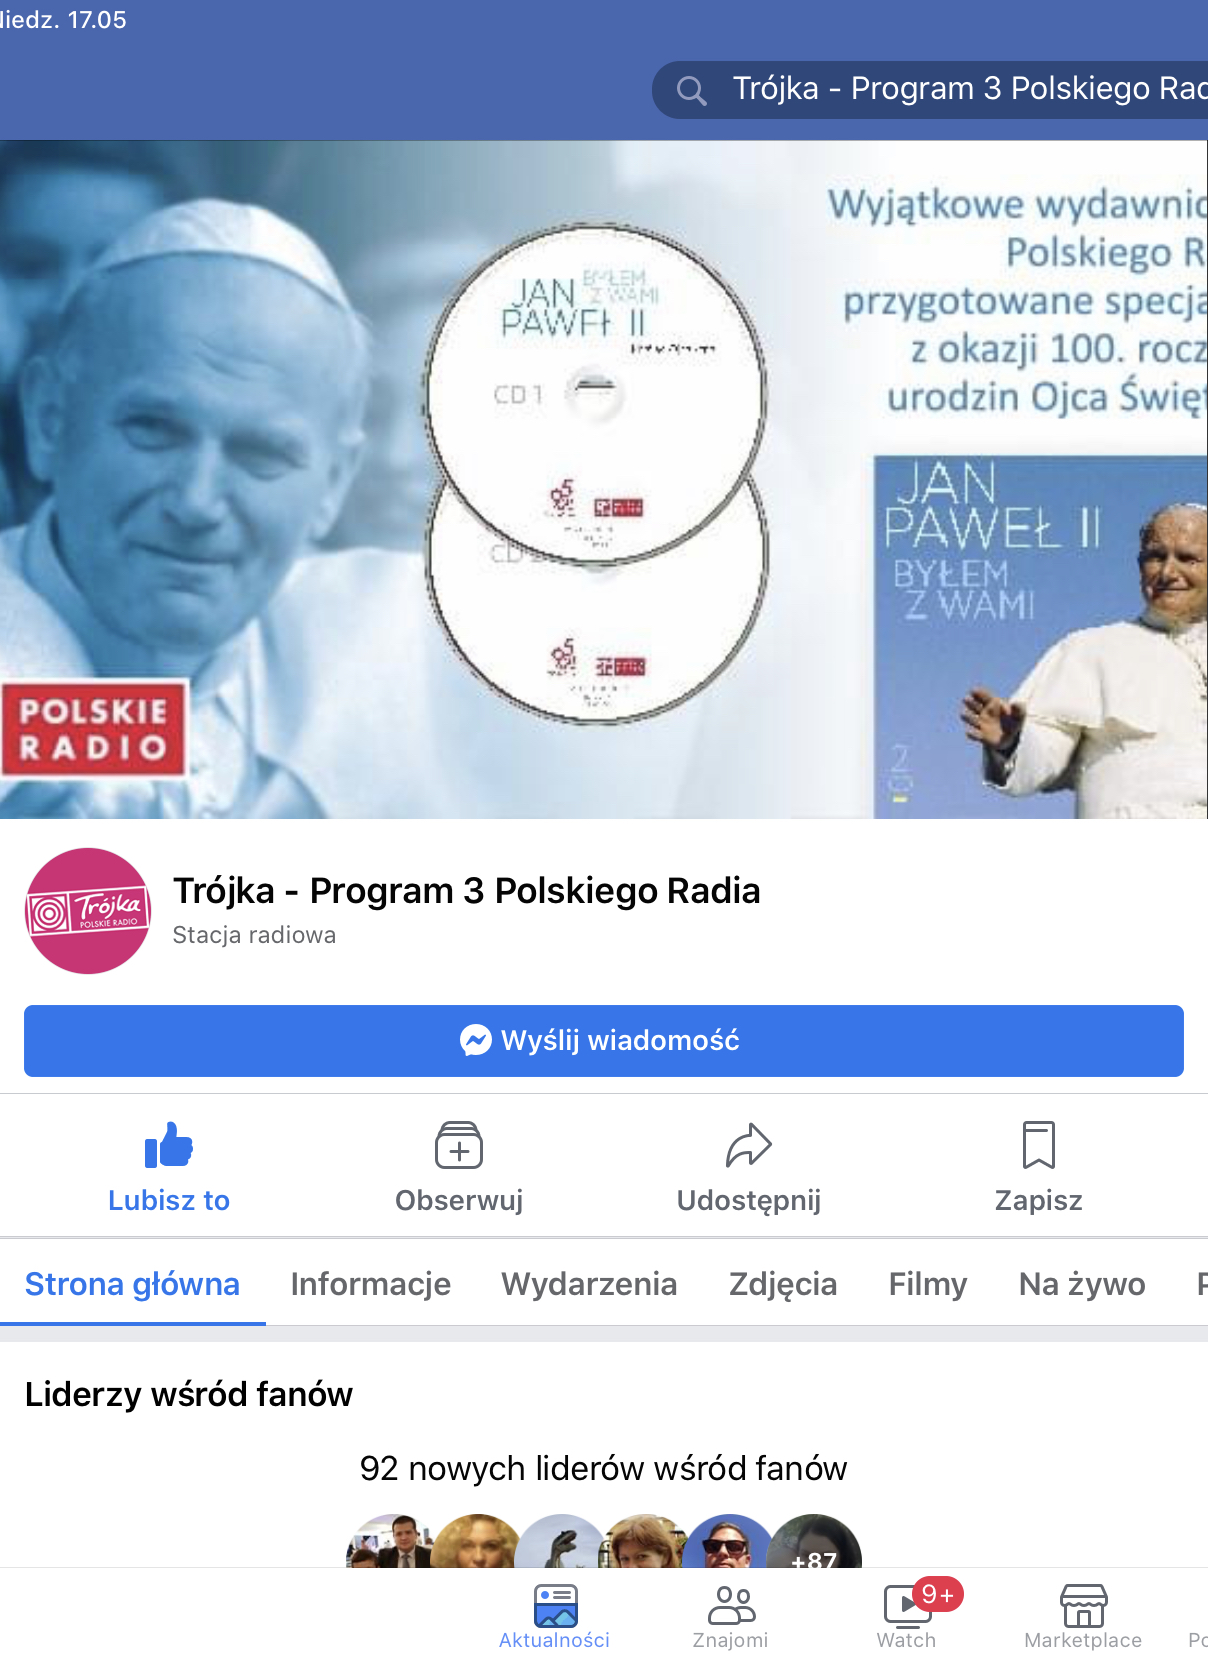Tap the magnifying glass search icon

tap(691, 91)
